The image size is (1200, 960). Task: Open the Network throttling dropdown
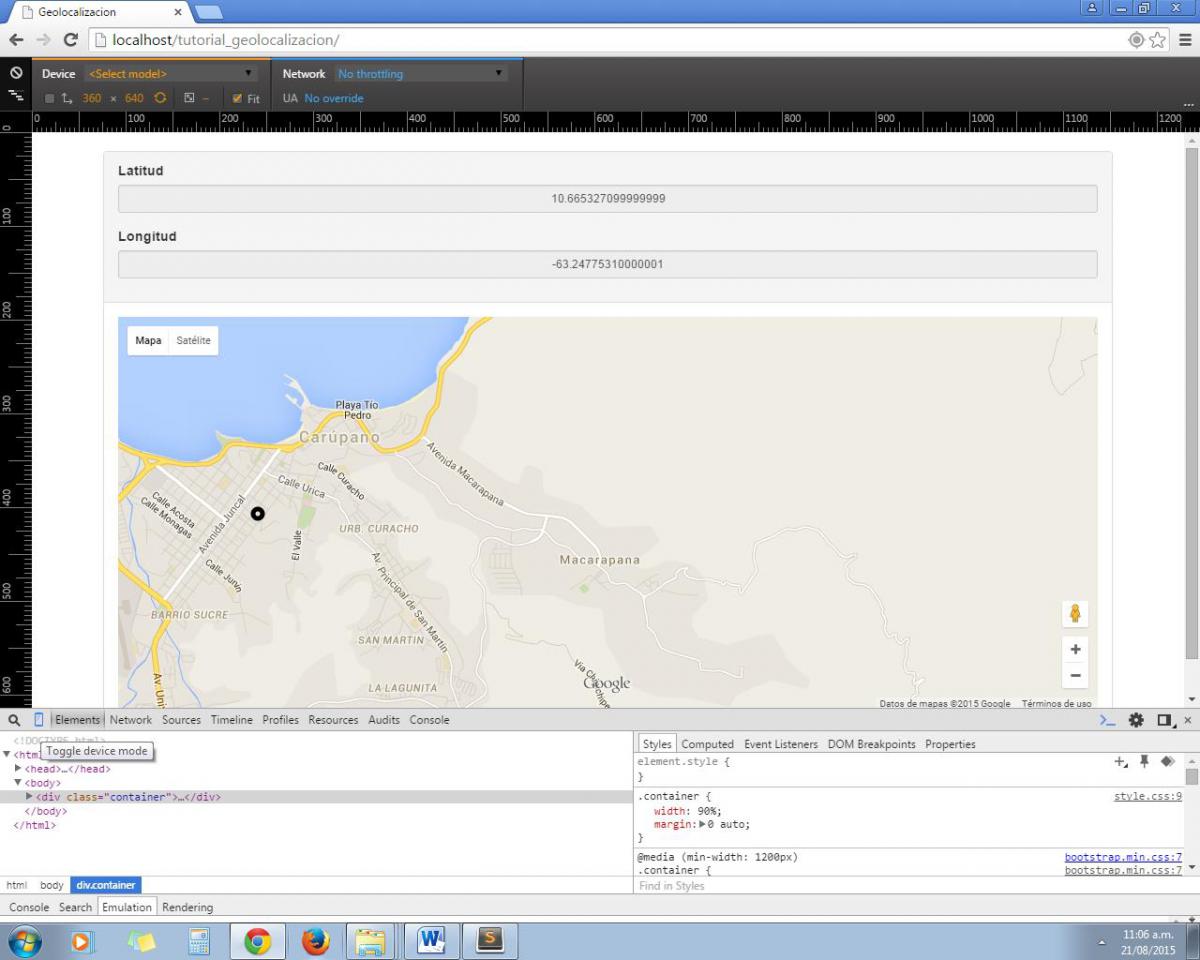[421, 74]
